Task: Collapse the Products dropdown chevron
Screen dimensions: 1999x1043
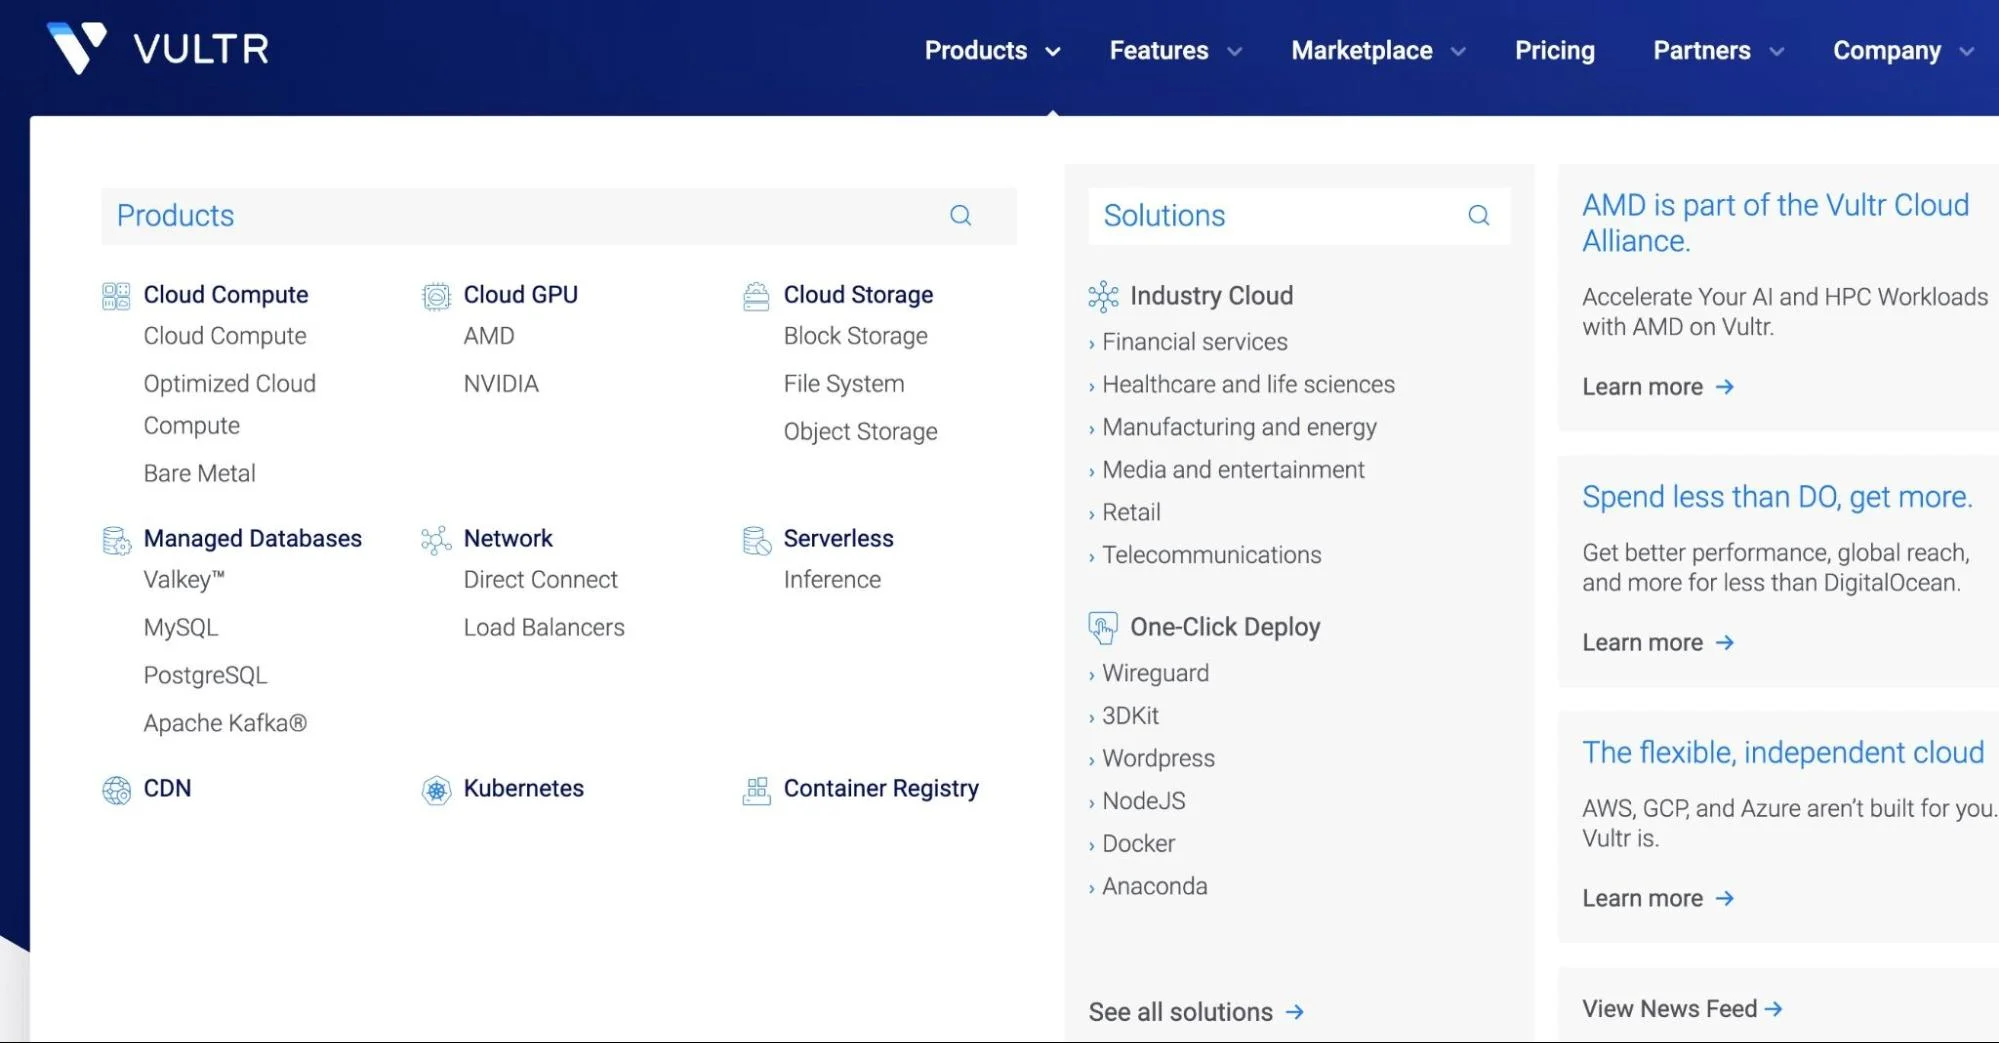Action: pyautogui.click(x=1052, y=52)
